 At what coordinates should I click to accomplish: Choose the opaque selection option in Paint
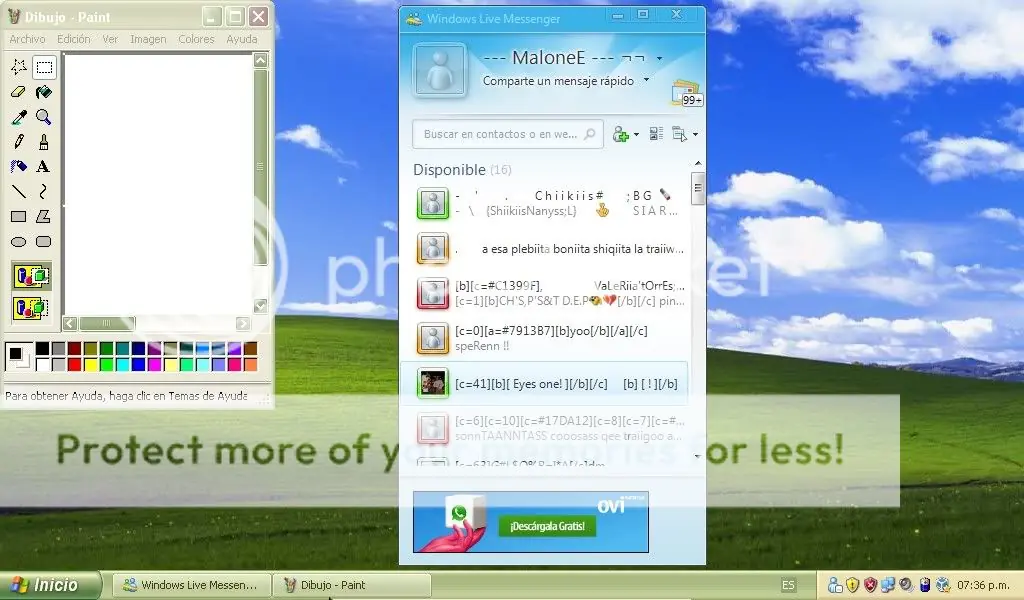click(31, 276)
